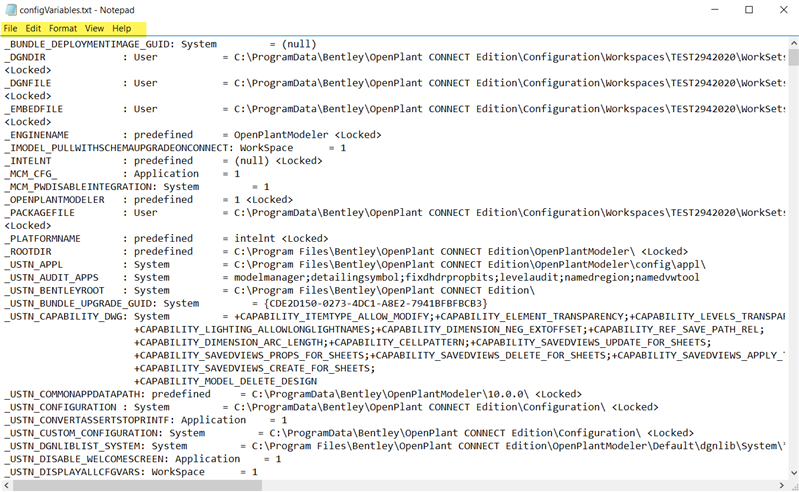Open the Help menu
799x492 pixels.
(x=122, y=29)
